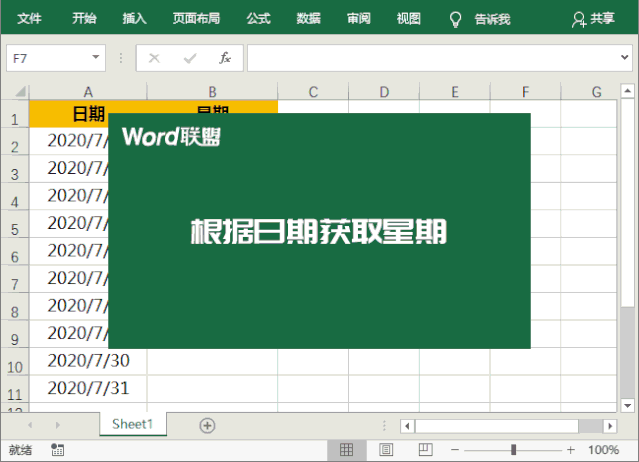Click the enter checkmark in formula bar

(189, 58)
